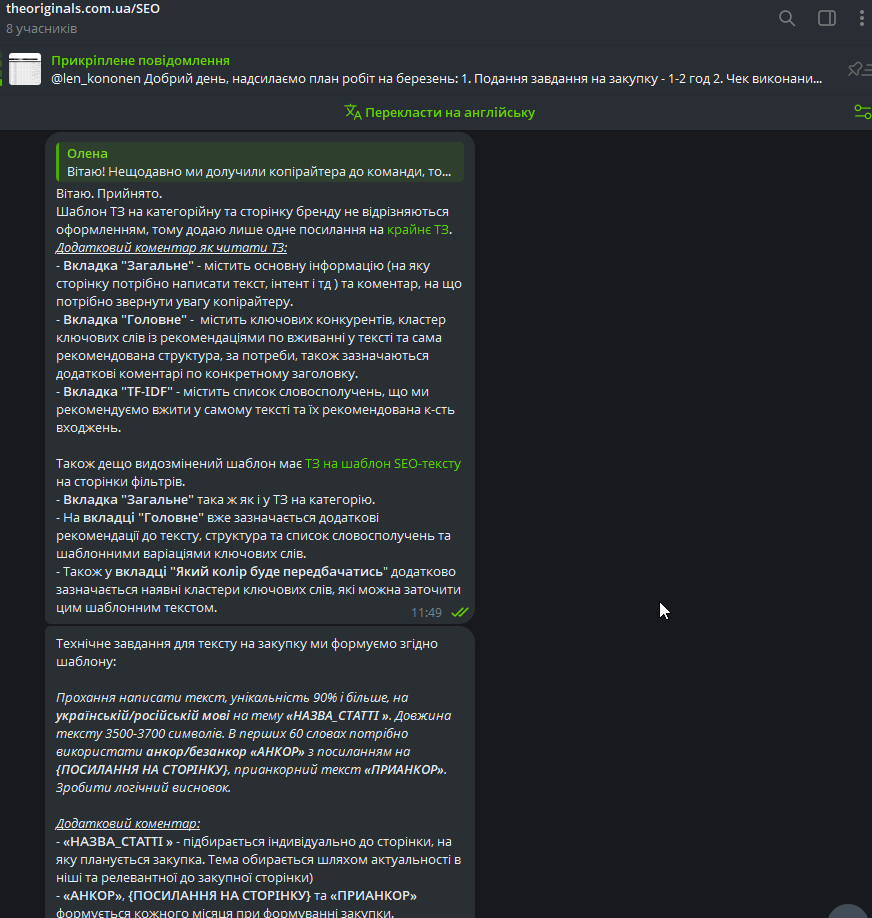Open search in the chat
The width and height of the screenshot is (872, 918).
[786, 19]
